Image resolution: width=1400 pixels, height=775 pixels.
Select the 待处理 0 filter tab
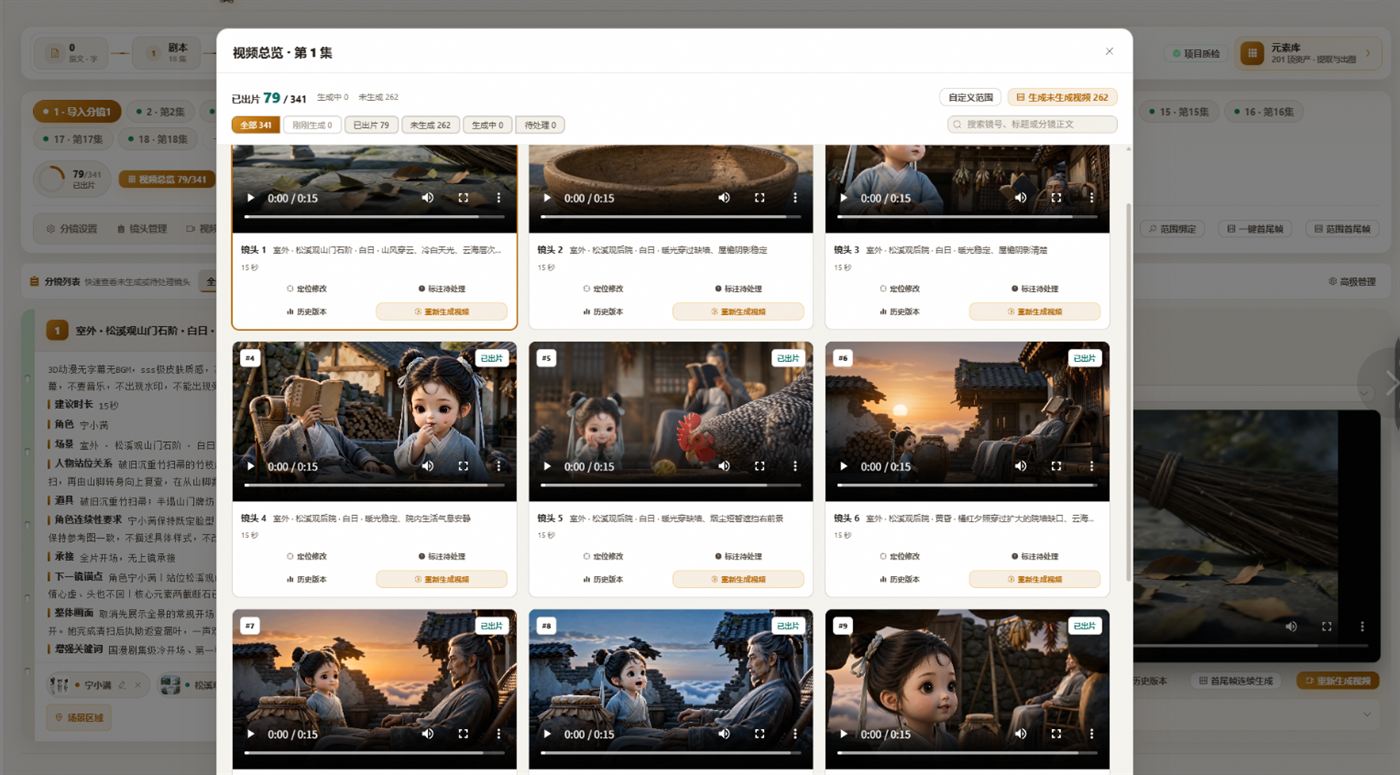540,125
